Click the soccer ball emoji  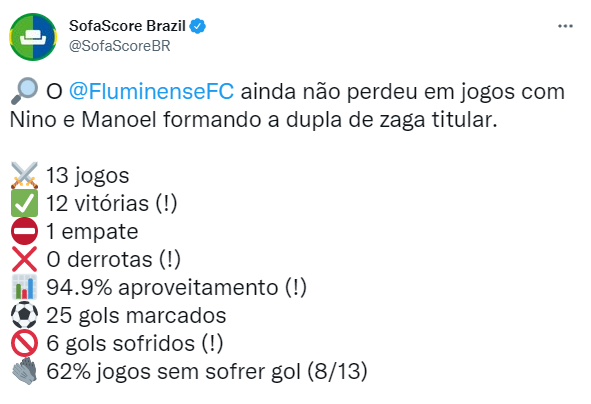24,315
